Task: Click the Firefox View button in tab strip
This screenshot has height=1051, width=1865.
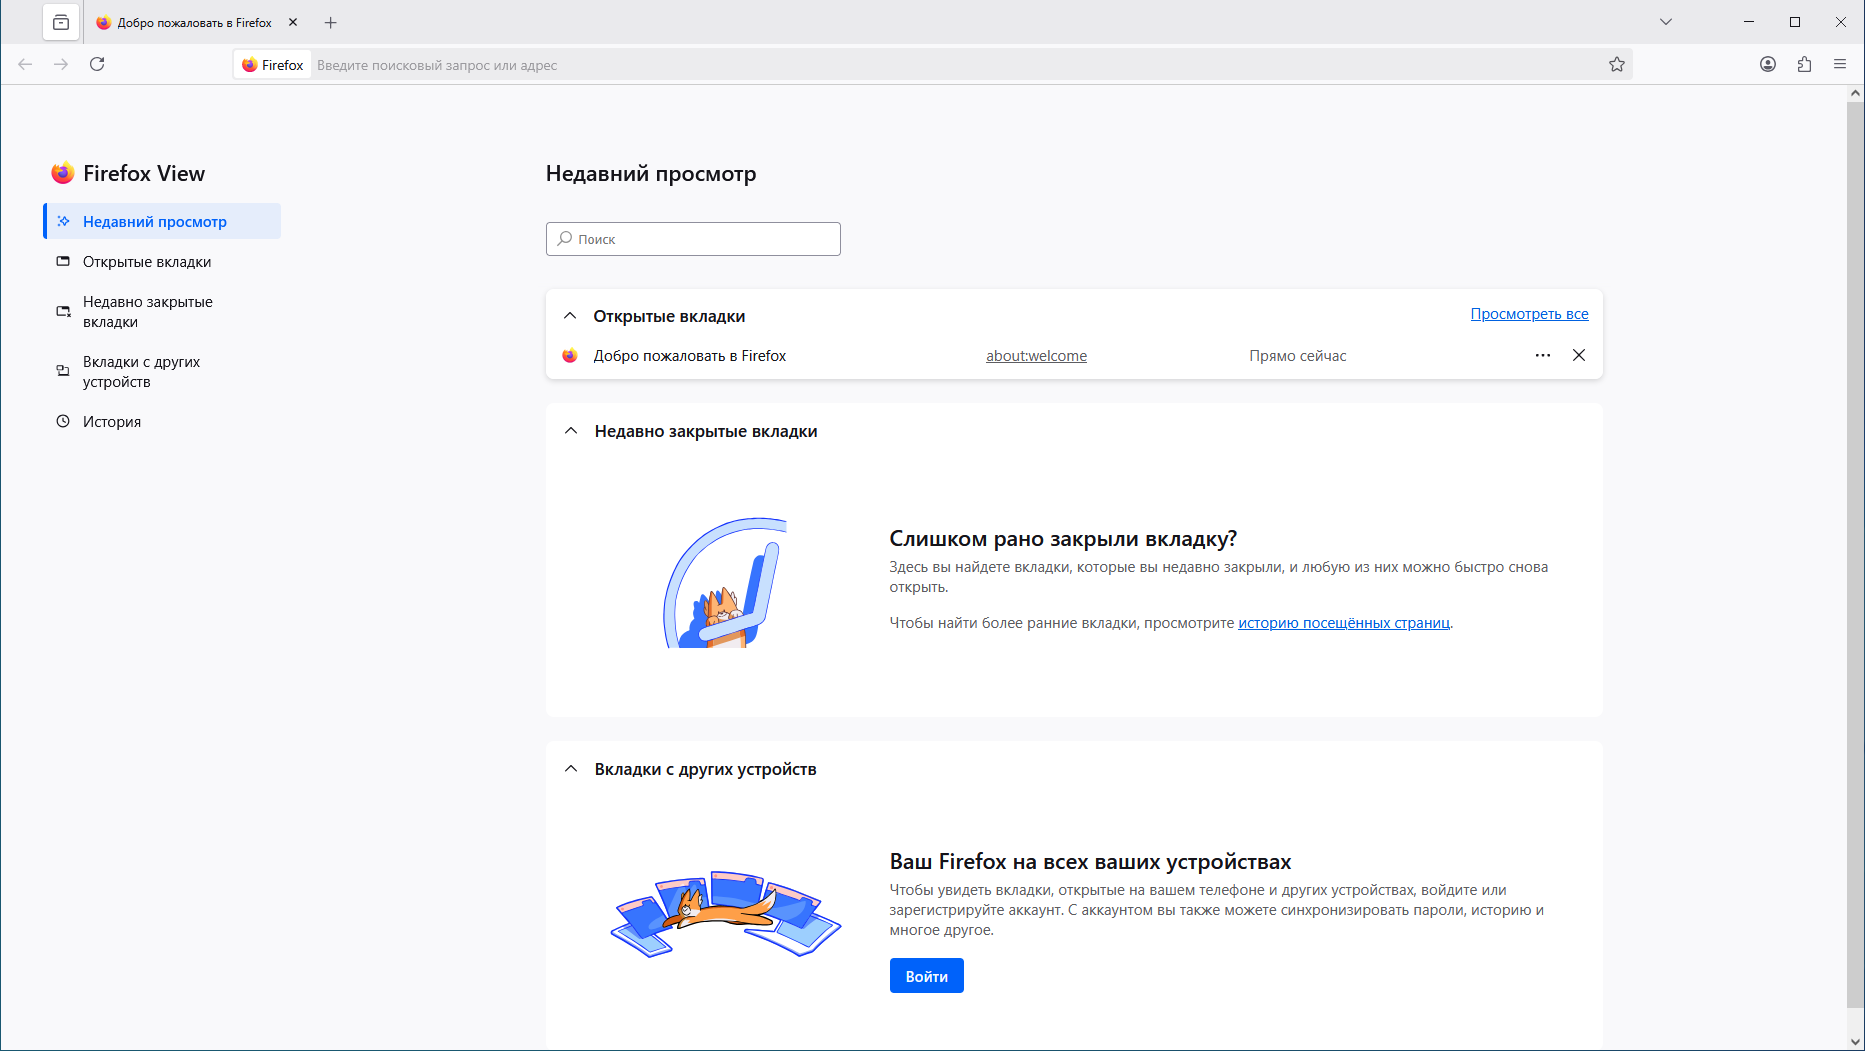Action: (x=61, y=22)
